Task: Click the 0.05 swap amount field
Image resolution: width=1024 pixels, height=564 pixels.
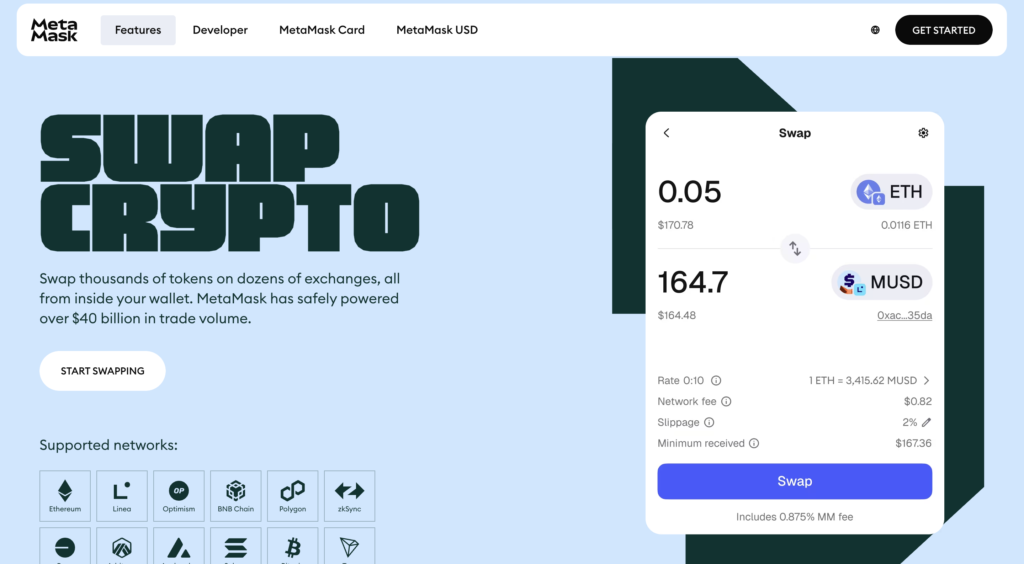Action: coord(690,192)
